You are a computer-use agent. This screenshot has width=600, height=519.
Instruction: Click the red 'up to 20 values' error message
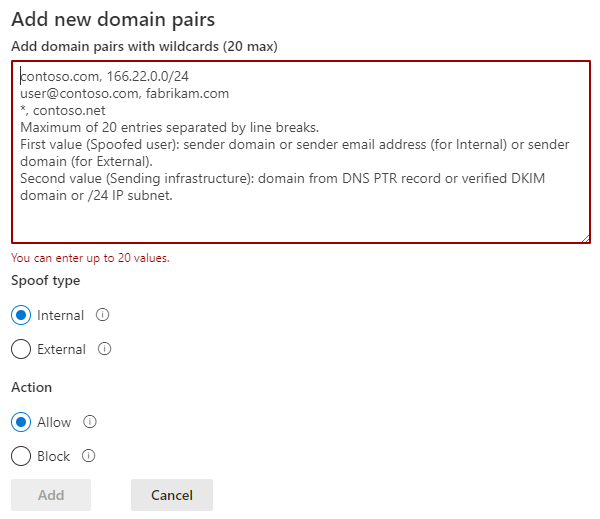point(90,258)
